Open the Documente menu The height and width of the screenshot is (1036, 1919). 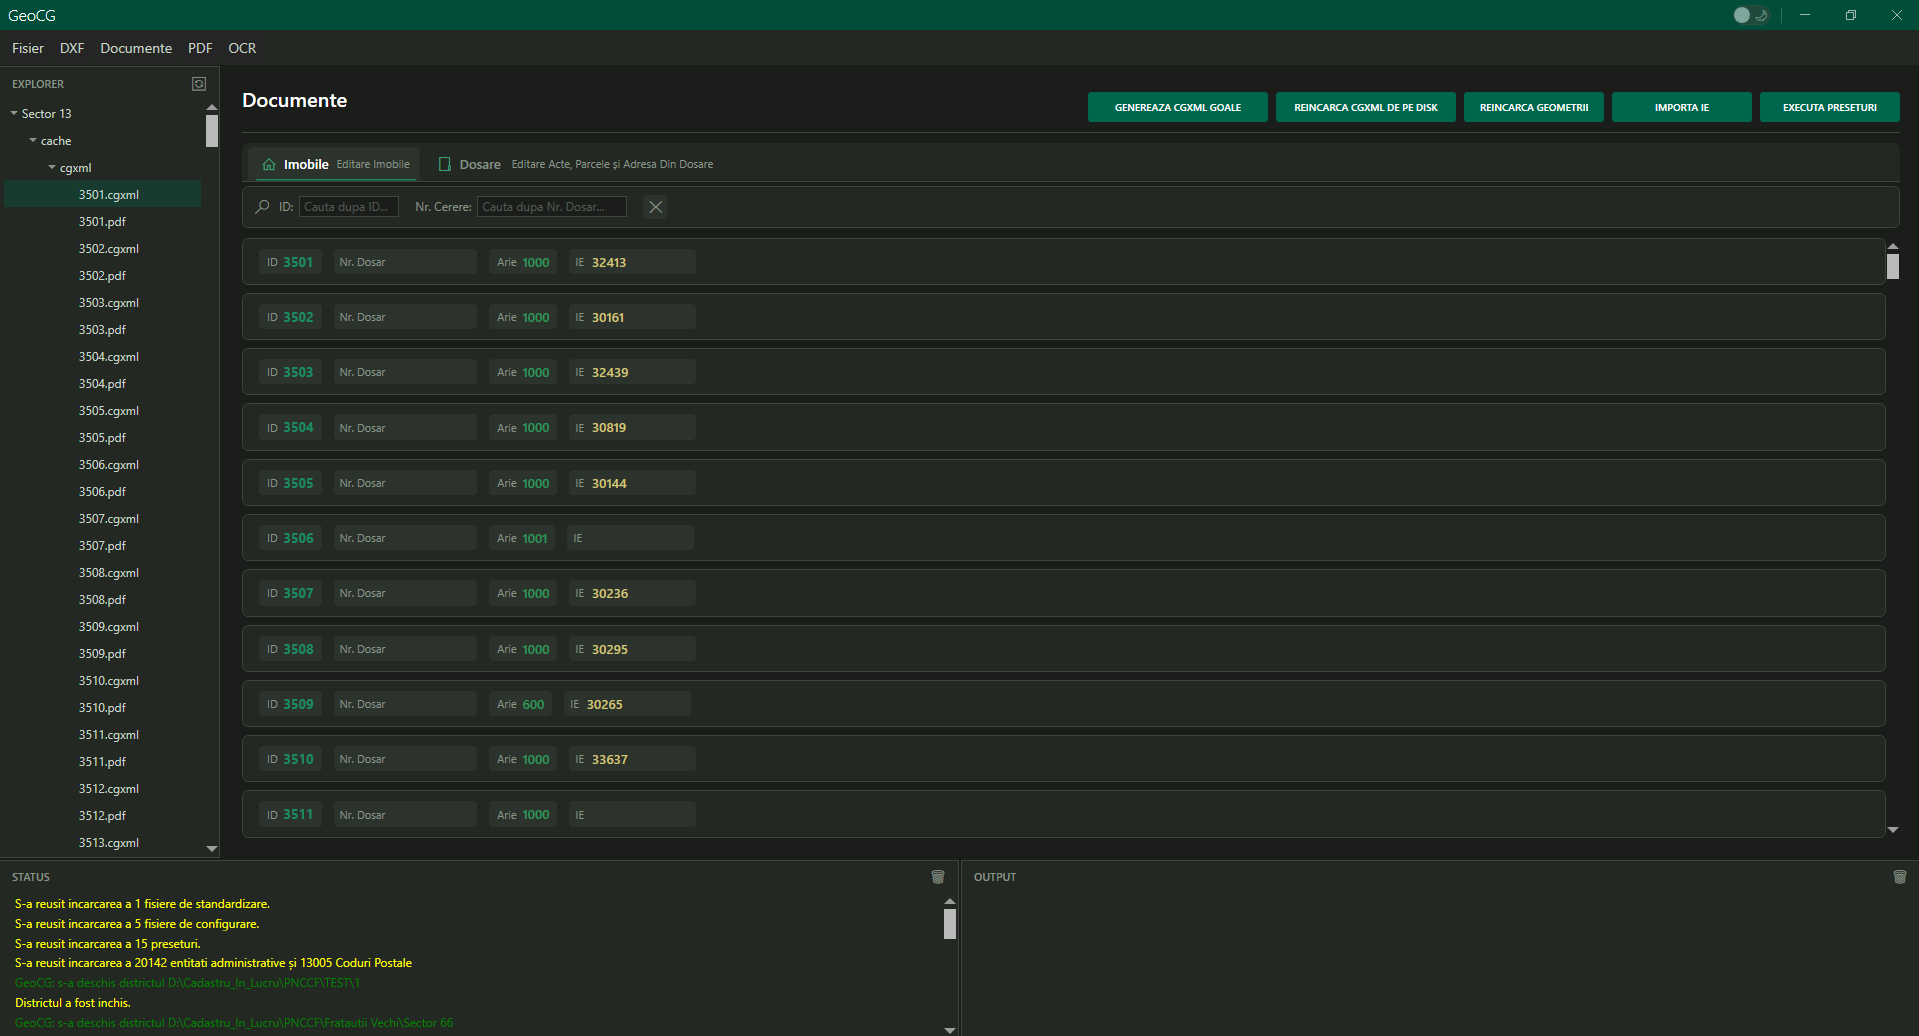(136, 48)
